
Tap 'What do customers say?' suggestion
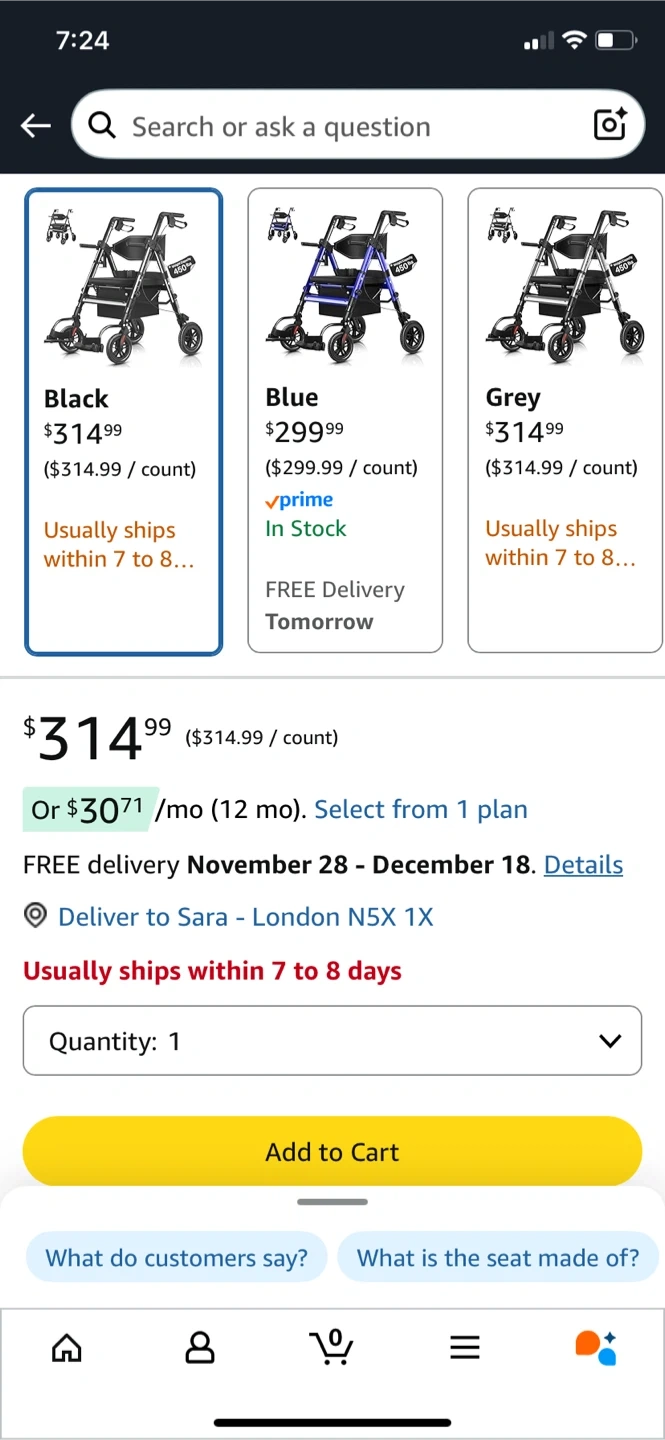point(177,1257)
